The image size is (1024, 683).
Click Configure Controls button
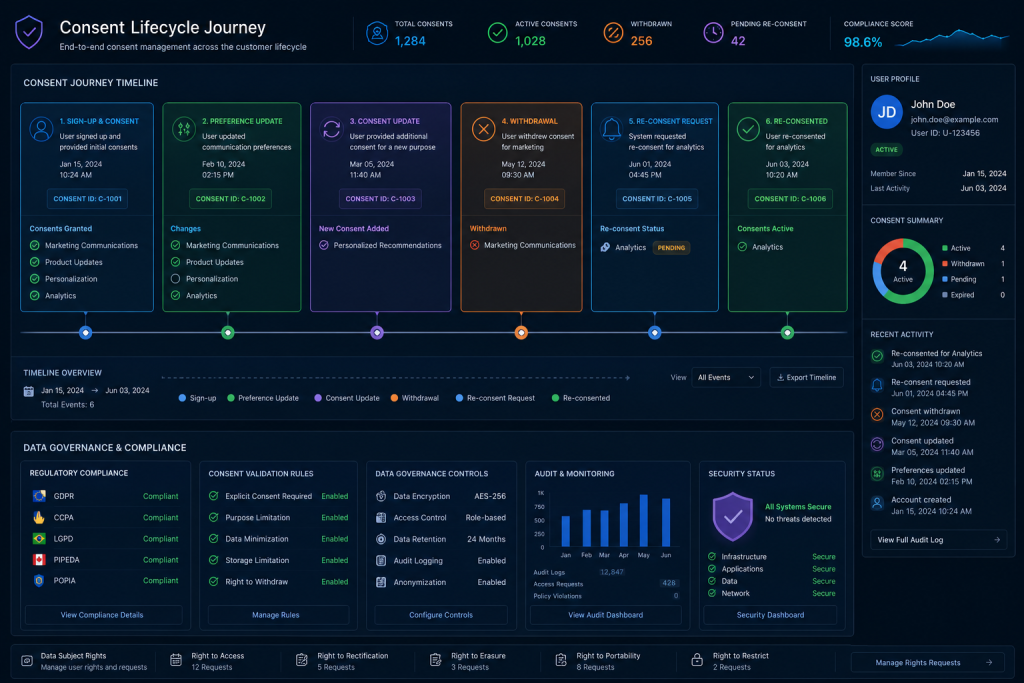tap(441, 615)
